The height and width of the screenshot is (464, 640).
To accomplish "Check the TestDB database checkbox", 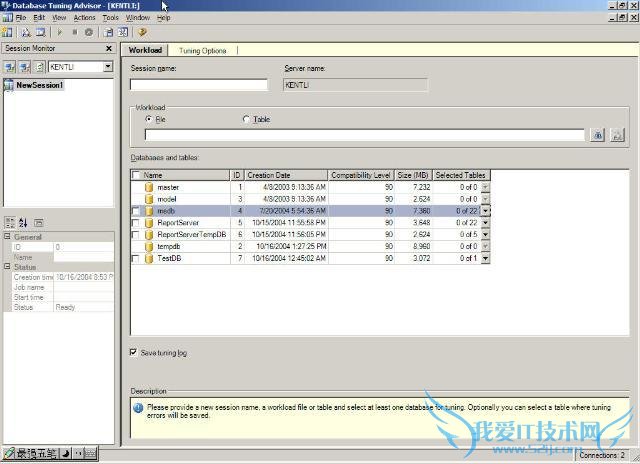I will coord(136,258).
